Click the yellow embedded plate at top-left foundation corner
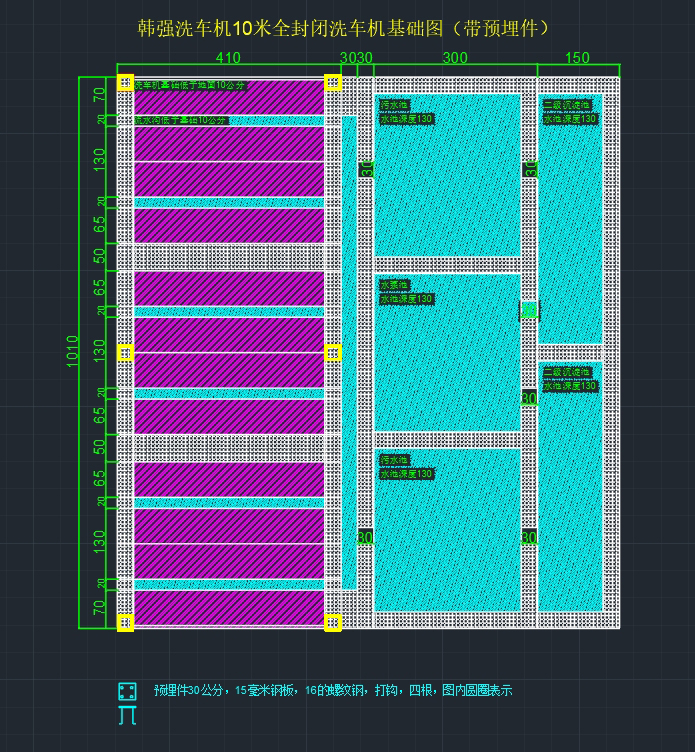Image resolution: width=695 pixels, height=752 pixels. [126, 82]
